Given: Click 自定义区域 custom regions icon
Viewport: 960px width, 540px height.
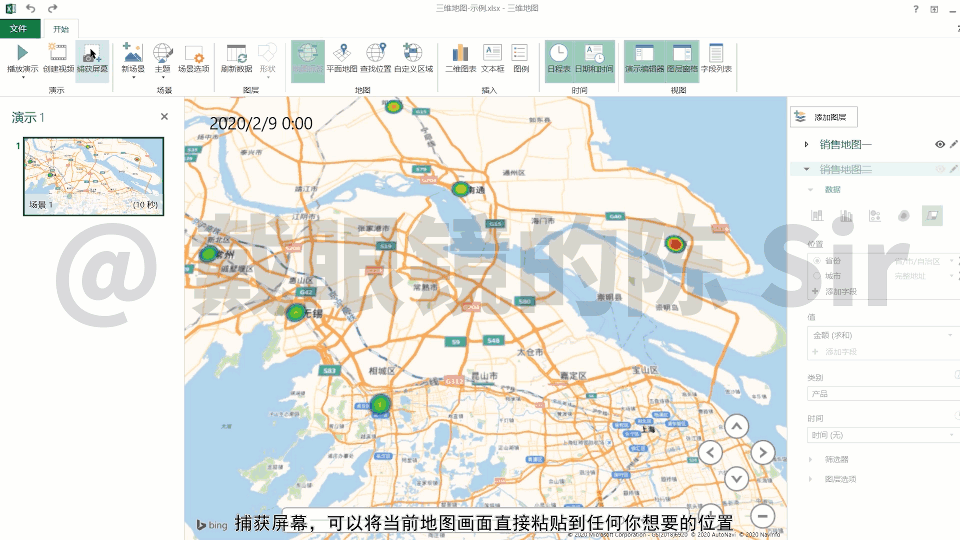Looking at the screenshot, I should pyautogui.click(x=413, y=53).
